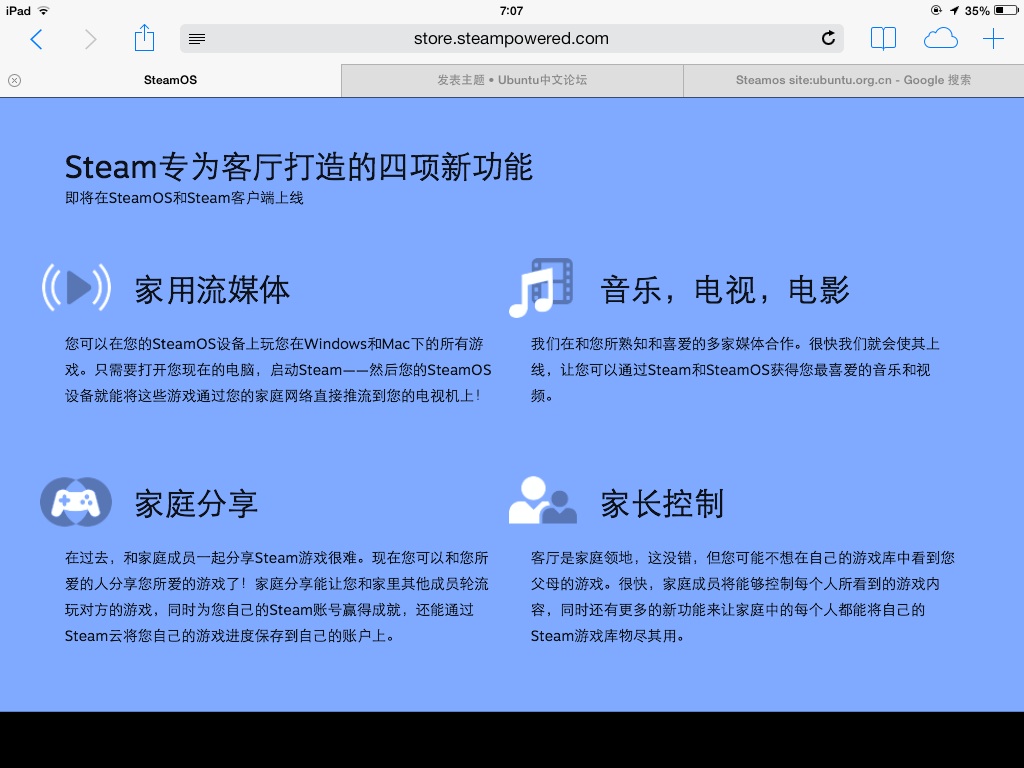
Task: Click subtitle 即将在SteamOS和Steam客户端上线
Action: pyautogui.click(x=184, y=198)
